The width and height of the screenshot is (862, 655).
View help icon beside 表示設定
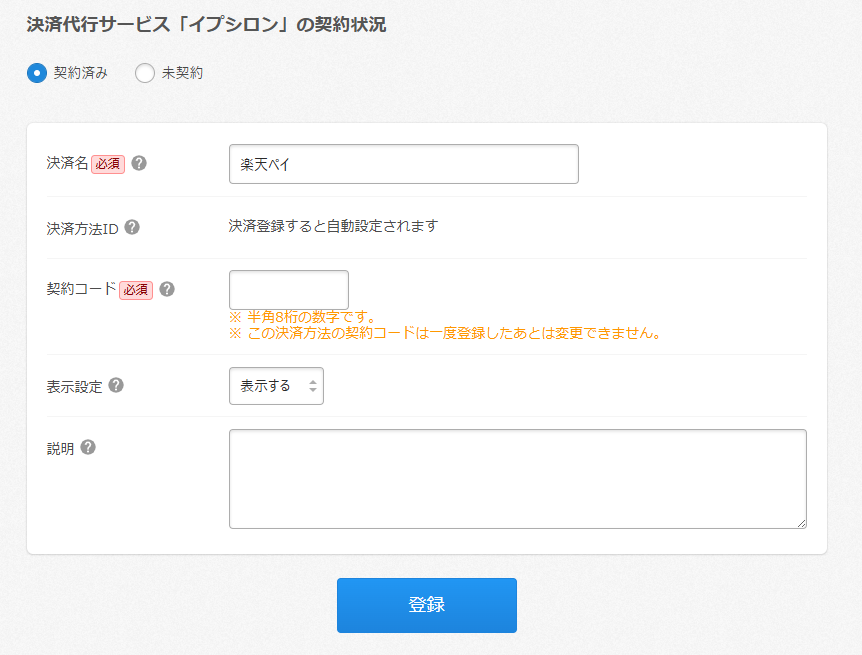pyautogui.click(x=116, y=385)
